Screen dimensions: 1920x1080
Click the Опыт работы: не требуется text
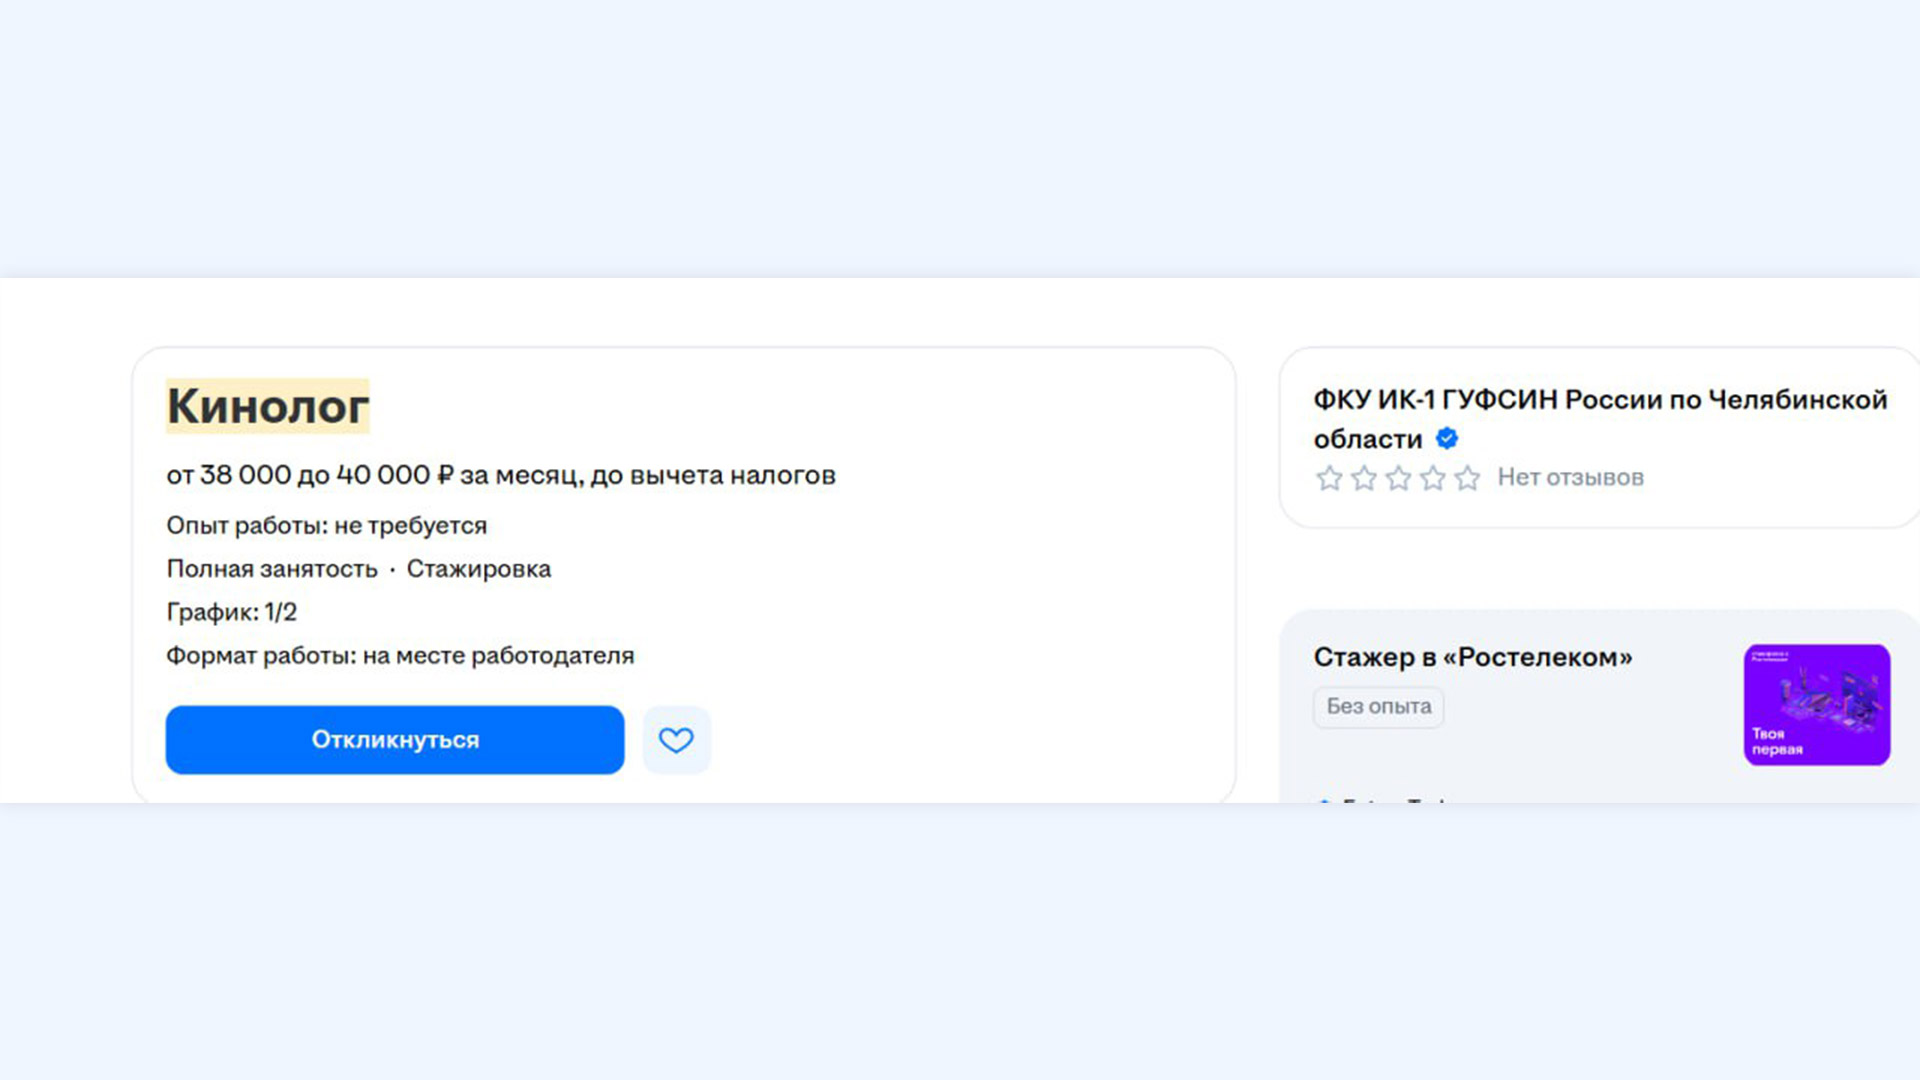click(326, 526)
